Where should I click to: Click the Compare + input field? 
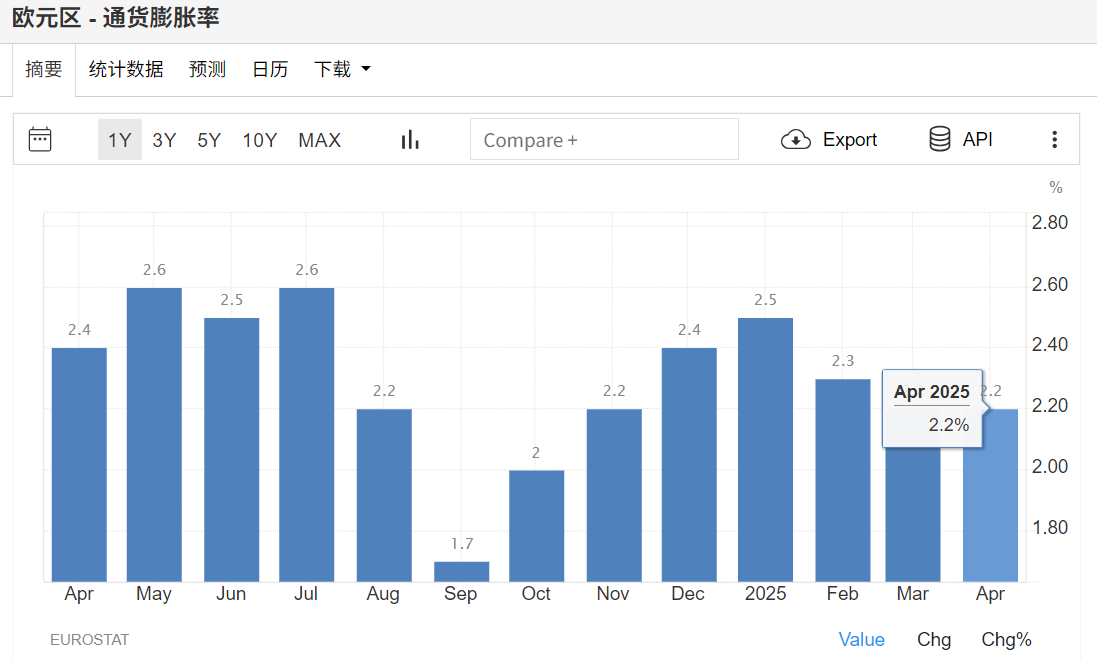[604, 139]
